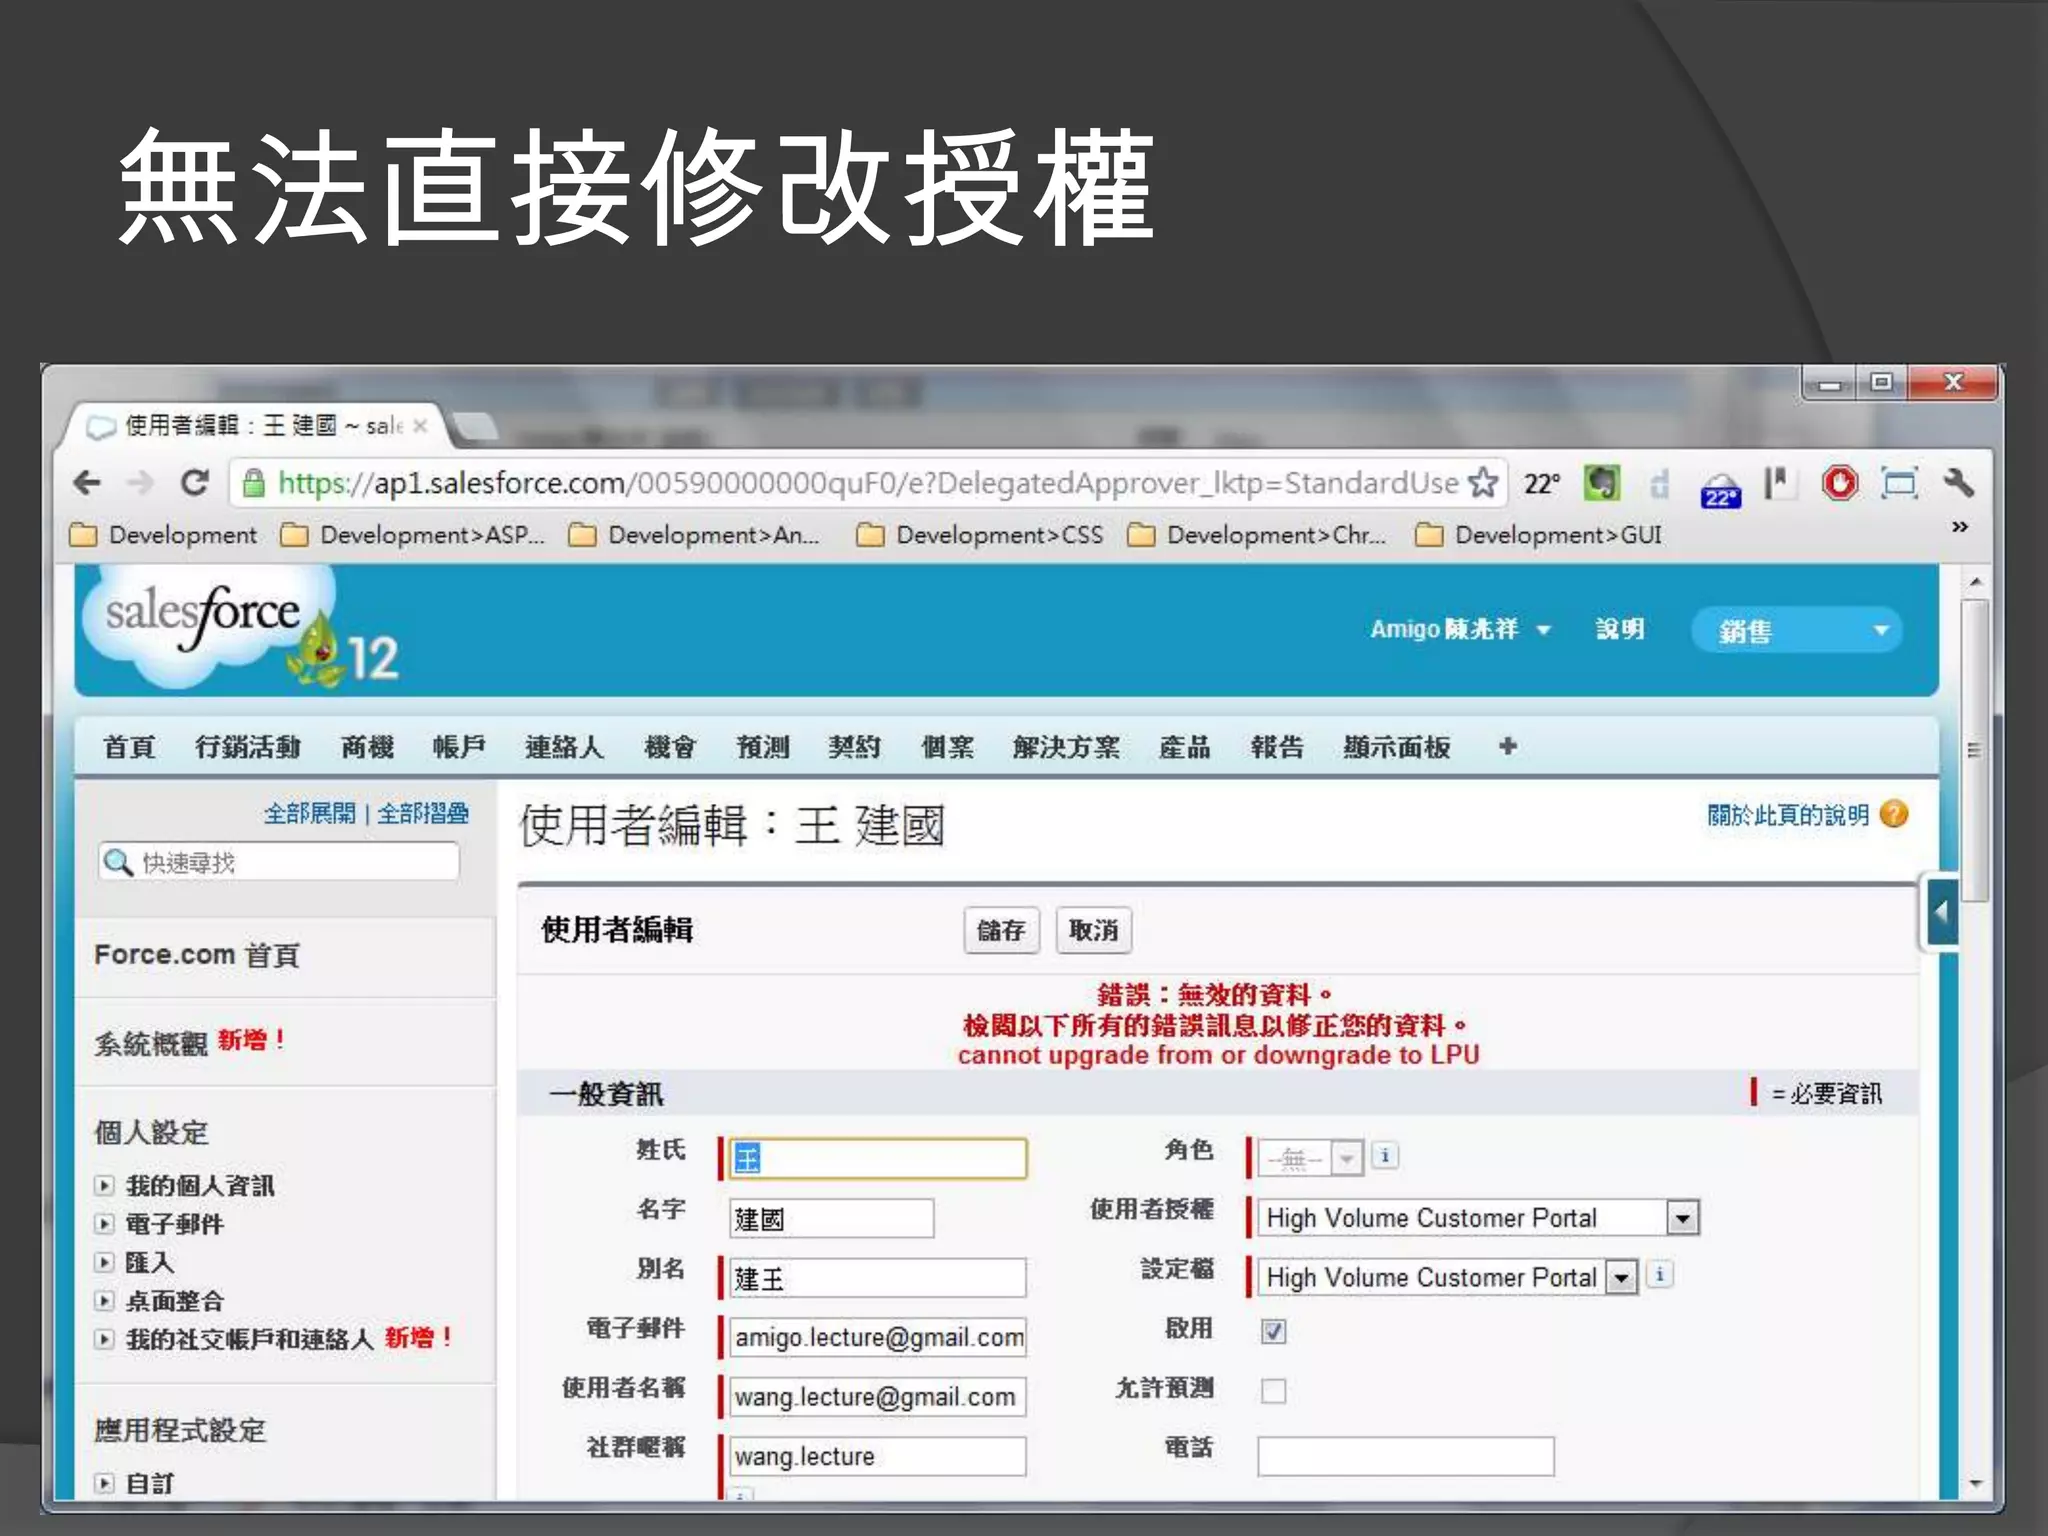Click the orange help question mark icon
This screenshot has height=1536, width=2048.
click(x=1894, y=814)
